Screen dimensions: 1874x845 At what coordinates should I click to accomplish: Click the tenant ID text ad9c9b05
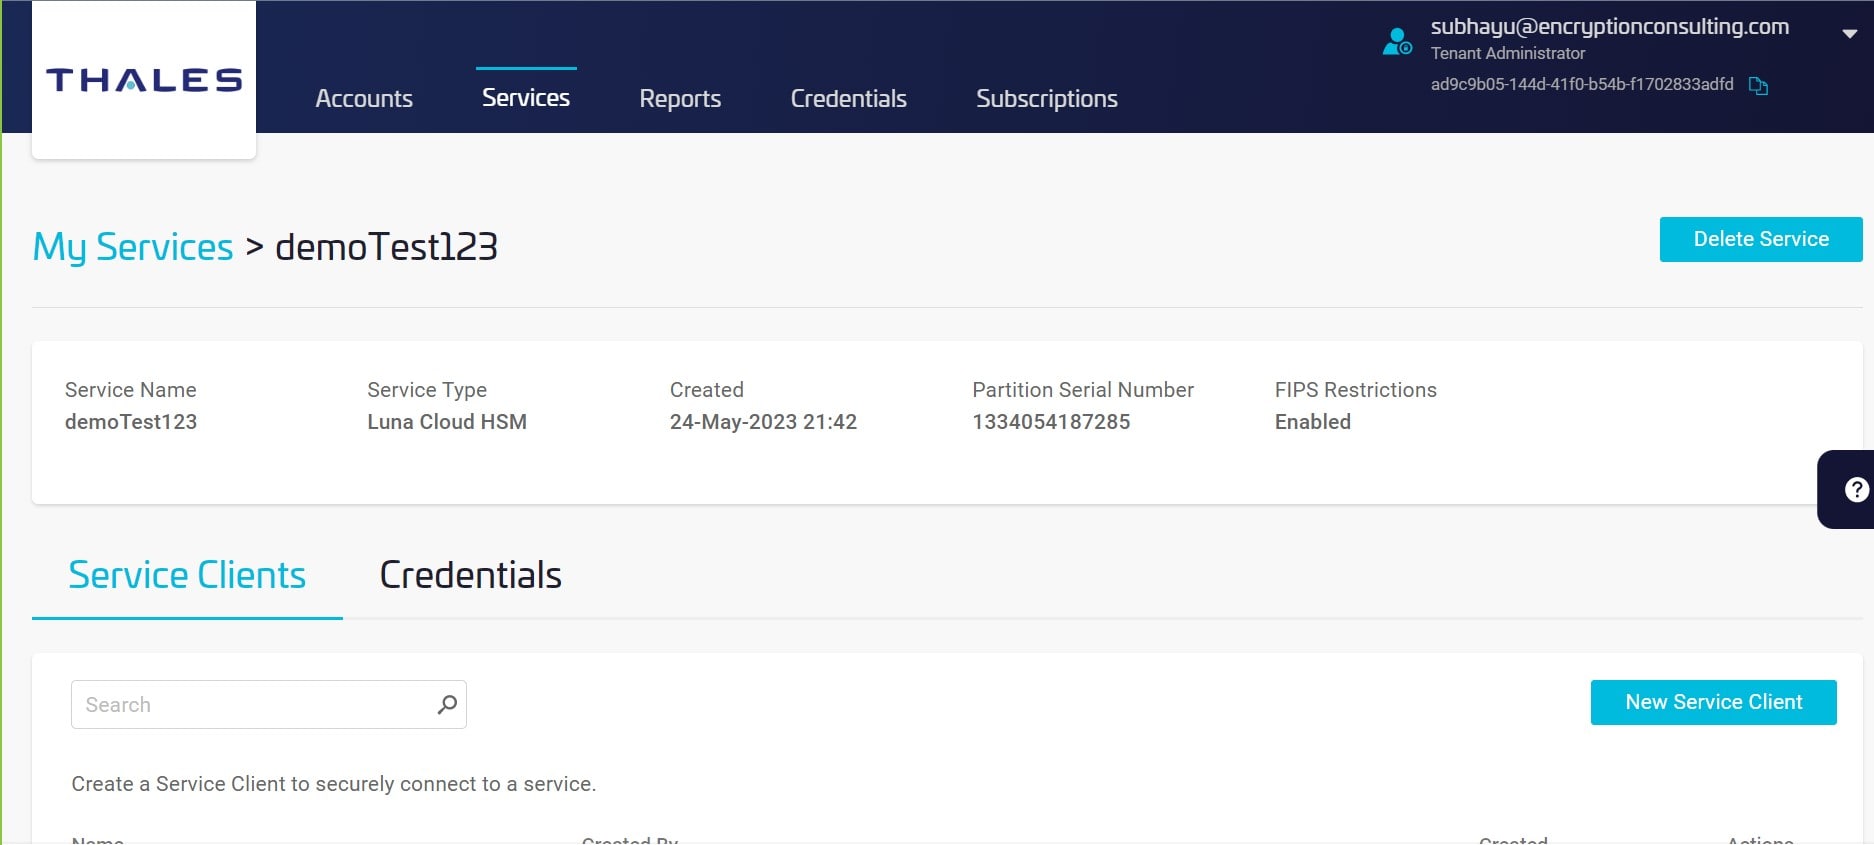pyautogui.click(x=1581, y=85)
